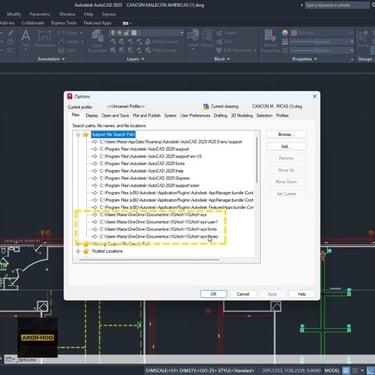Select the AutoCAD 2025\support\en-US path
The image size is (375, 375).
pos(151,156)
